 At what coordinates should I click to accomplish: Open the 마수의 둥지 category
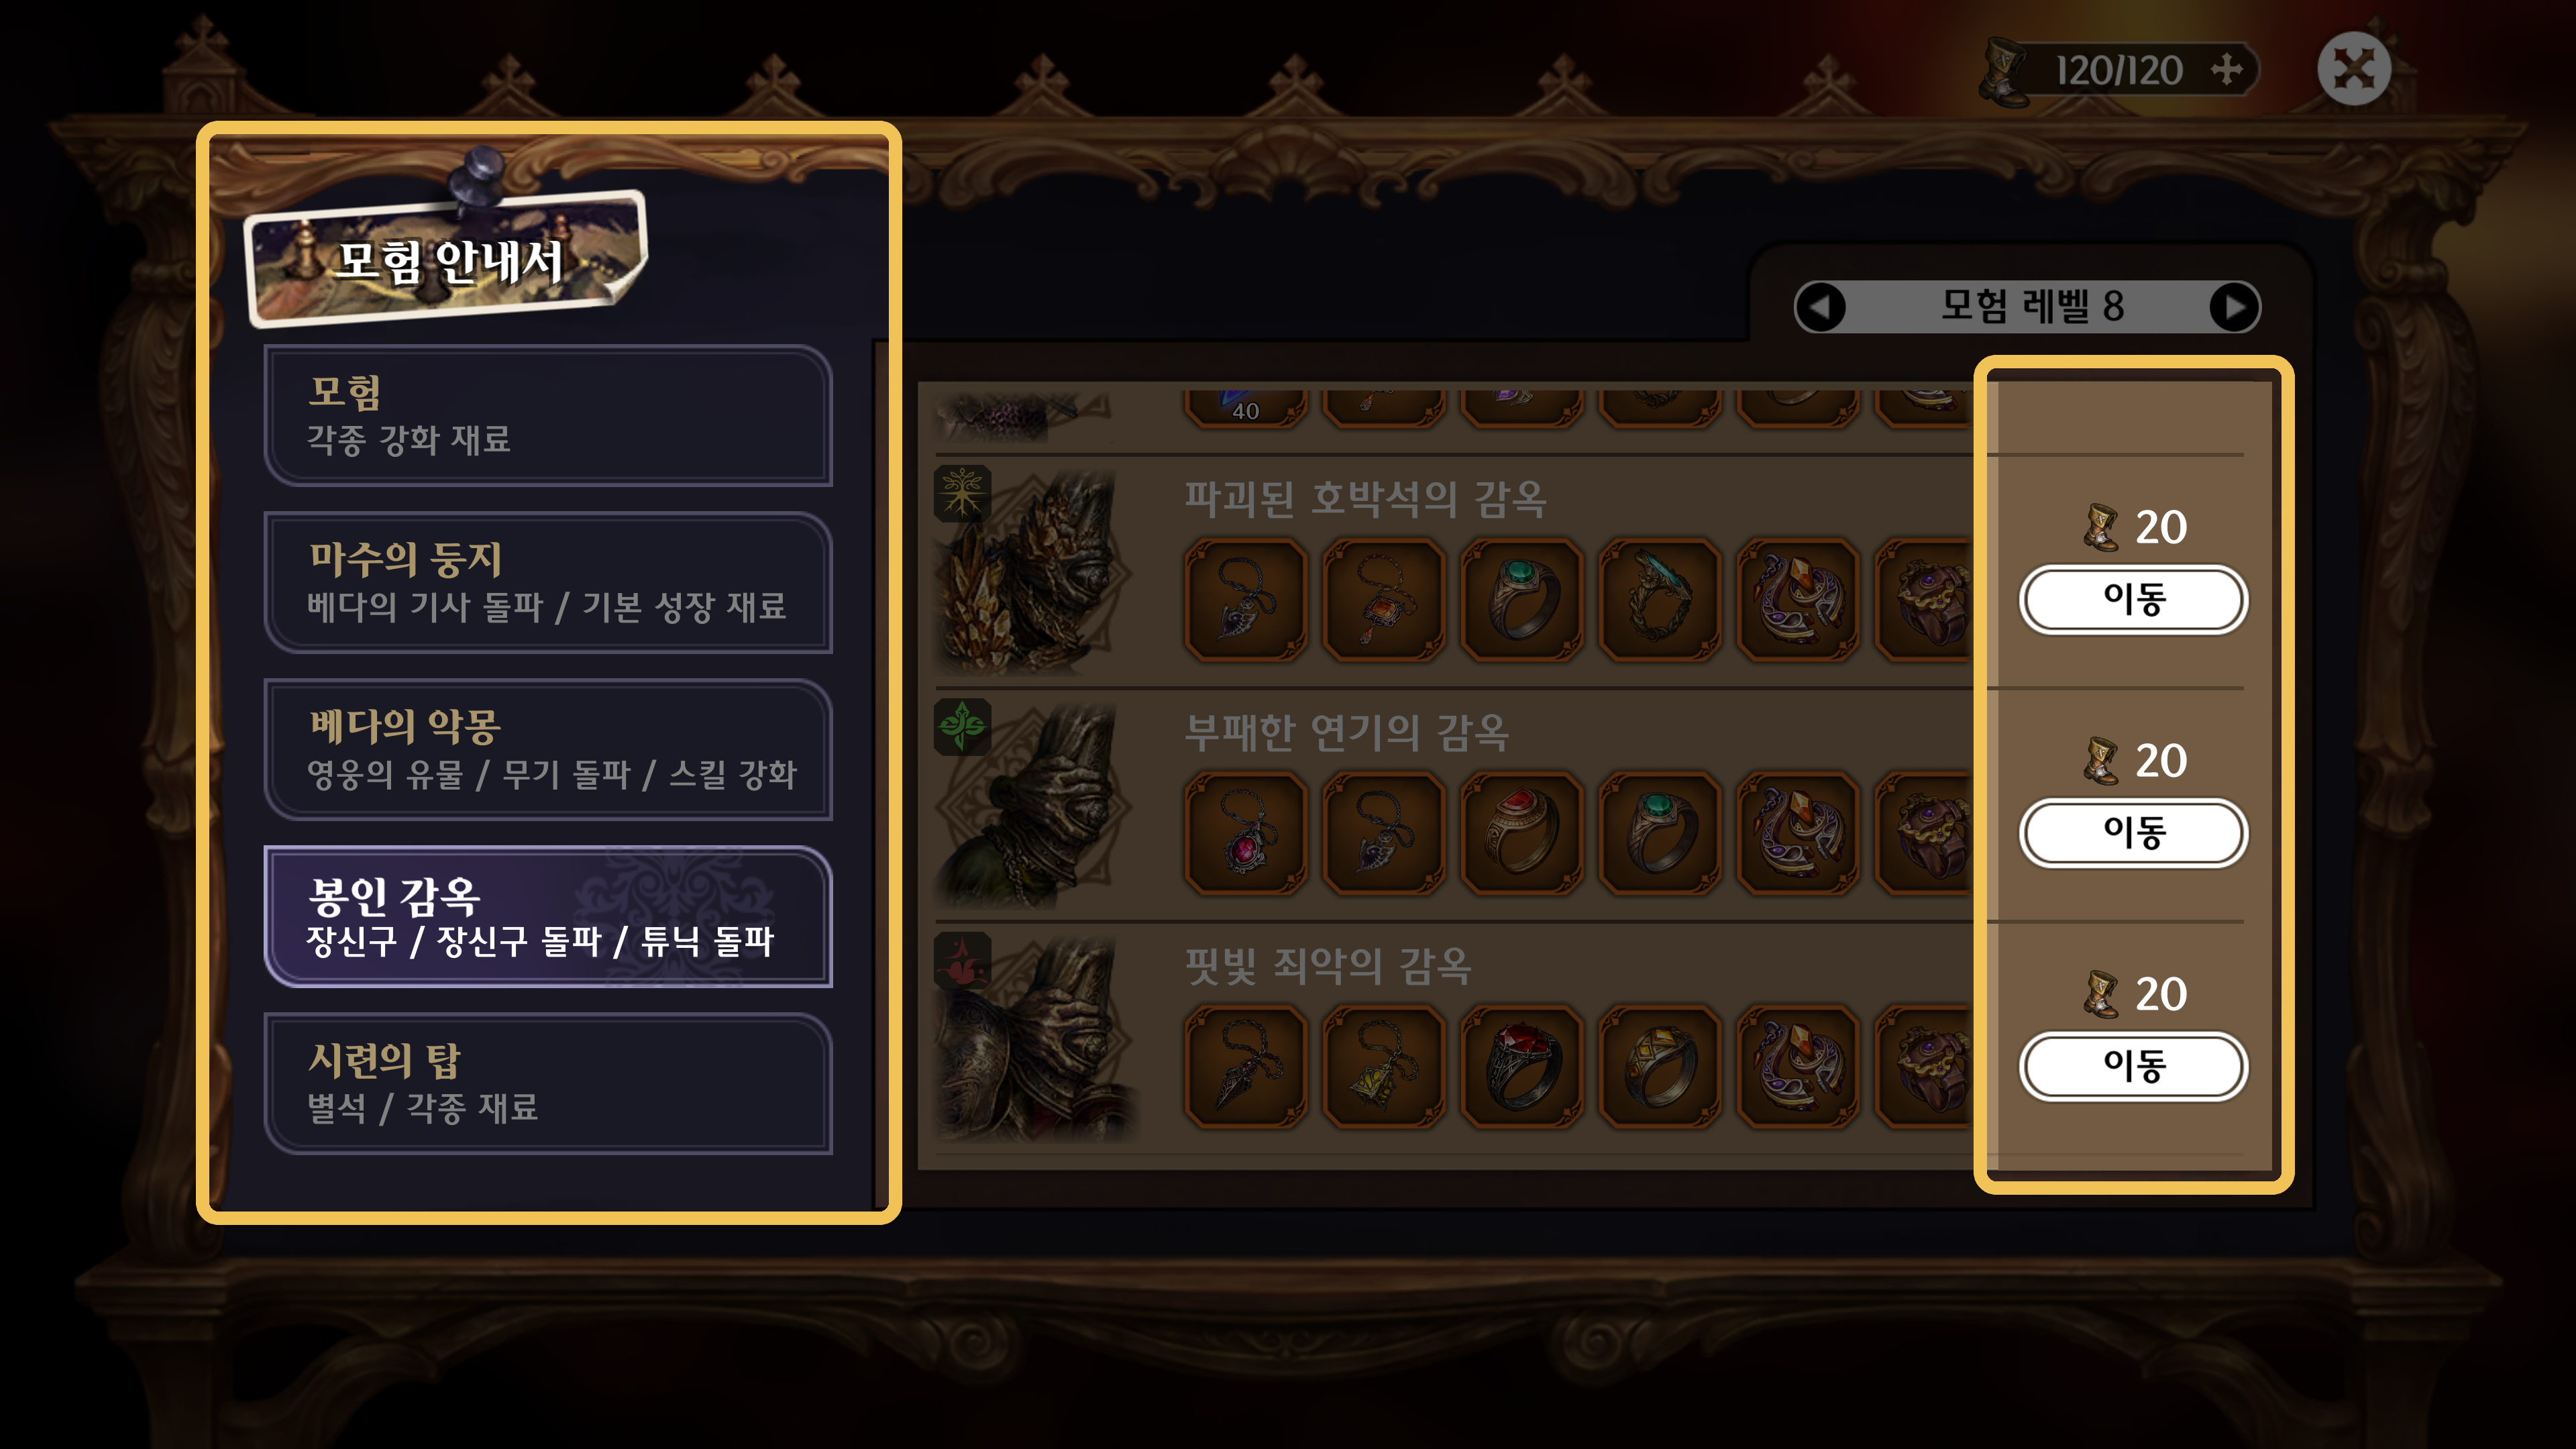coord(548,583)
